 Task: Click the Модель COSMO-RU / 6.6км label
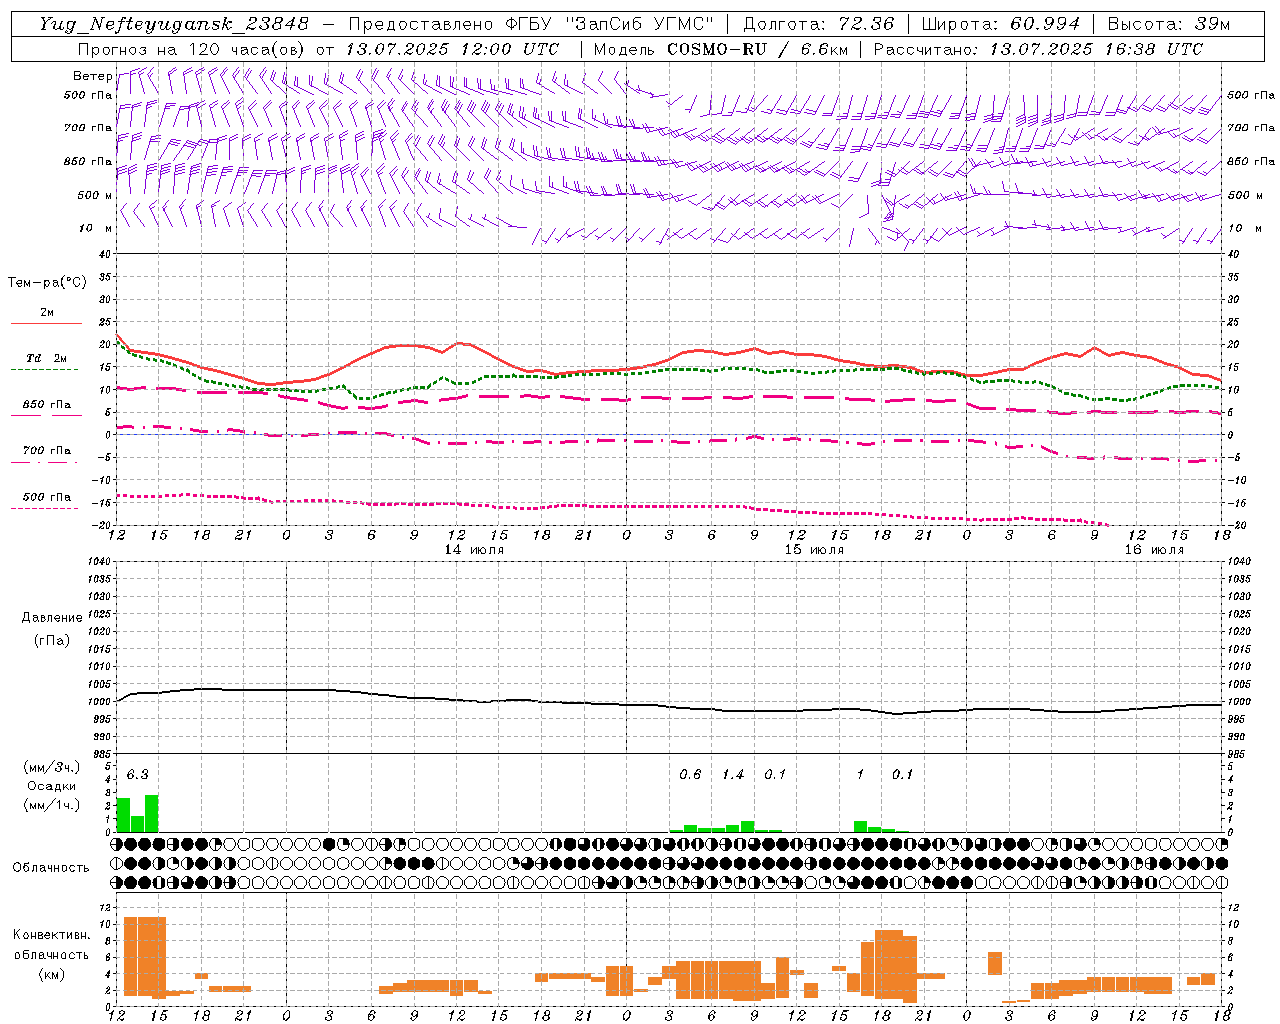[x=719, y=49]
